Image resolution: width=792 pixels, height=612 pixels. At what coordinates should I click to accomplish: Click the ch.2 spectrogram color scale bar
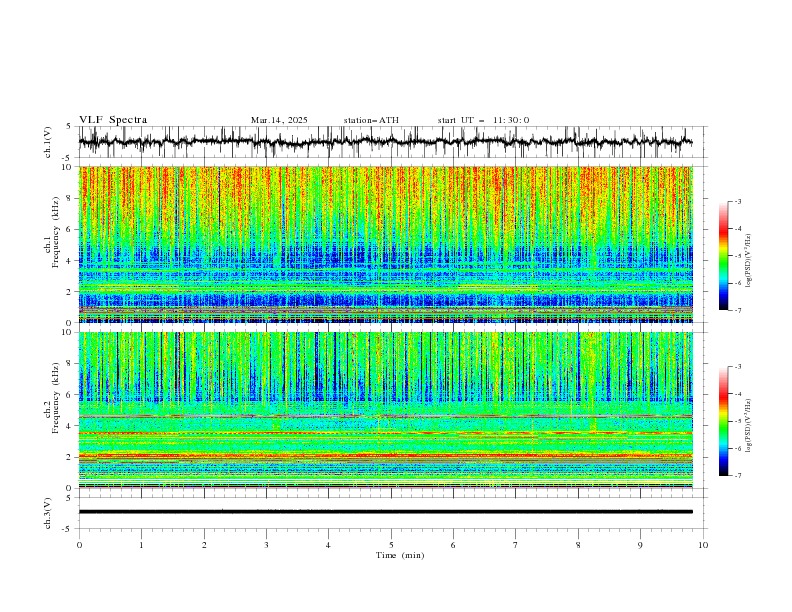click(723, 421)
